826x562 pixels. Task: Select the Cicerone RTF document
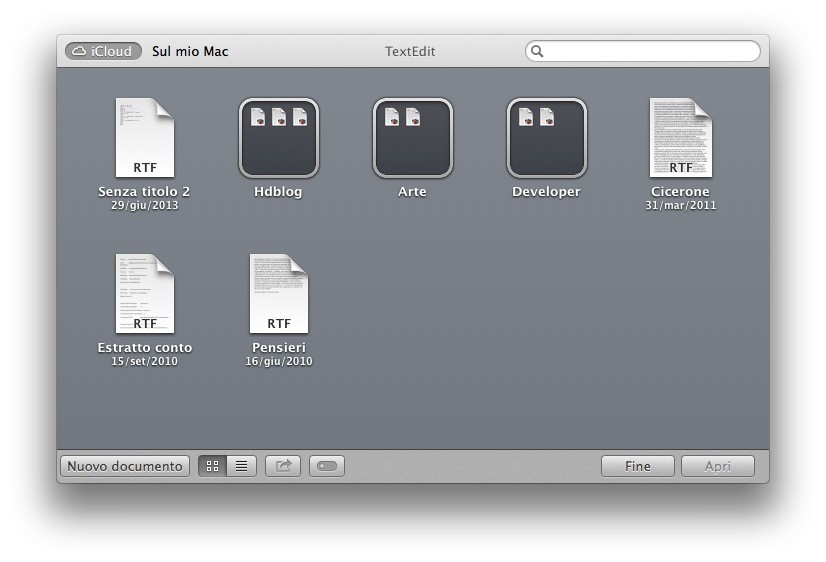pos(680,138)
